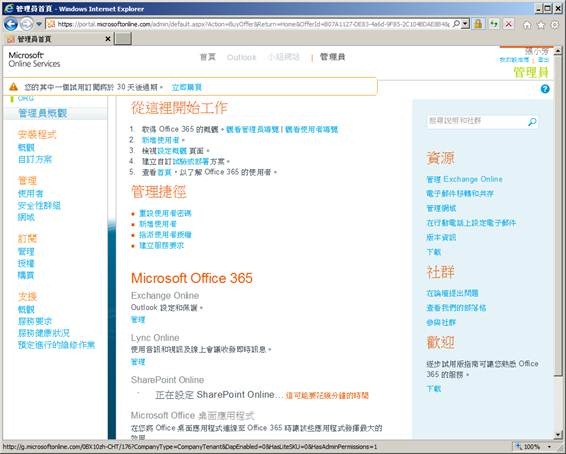
Task: Open 服務健康狀況 in the sidebar
Action: click(44, 333)
